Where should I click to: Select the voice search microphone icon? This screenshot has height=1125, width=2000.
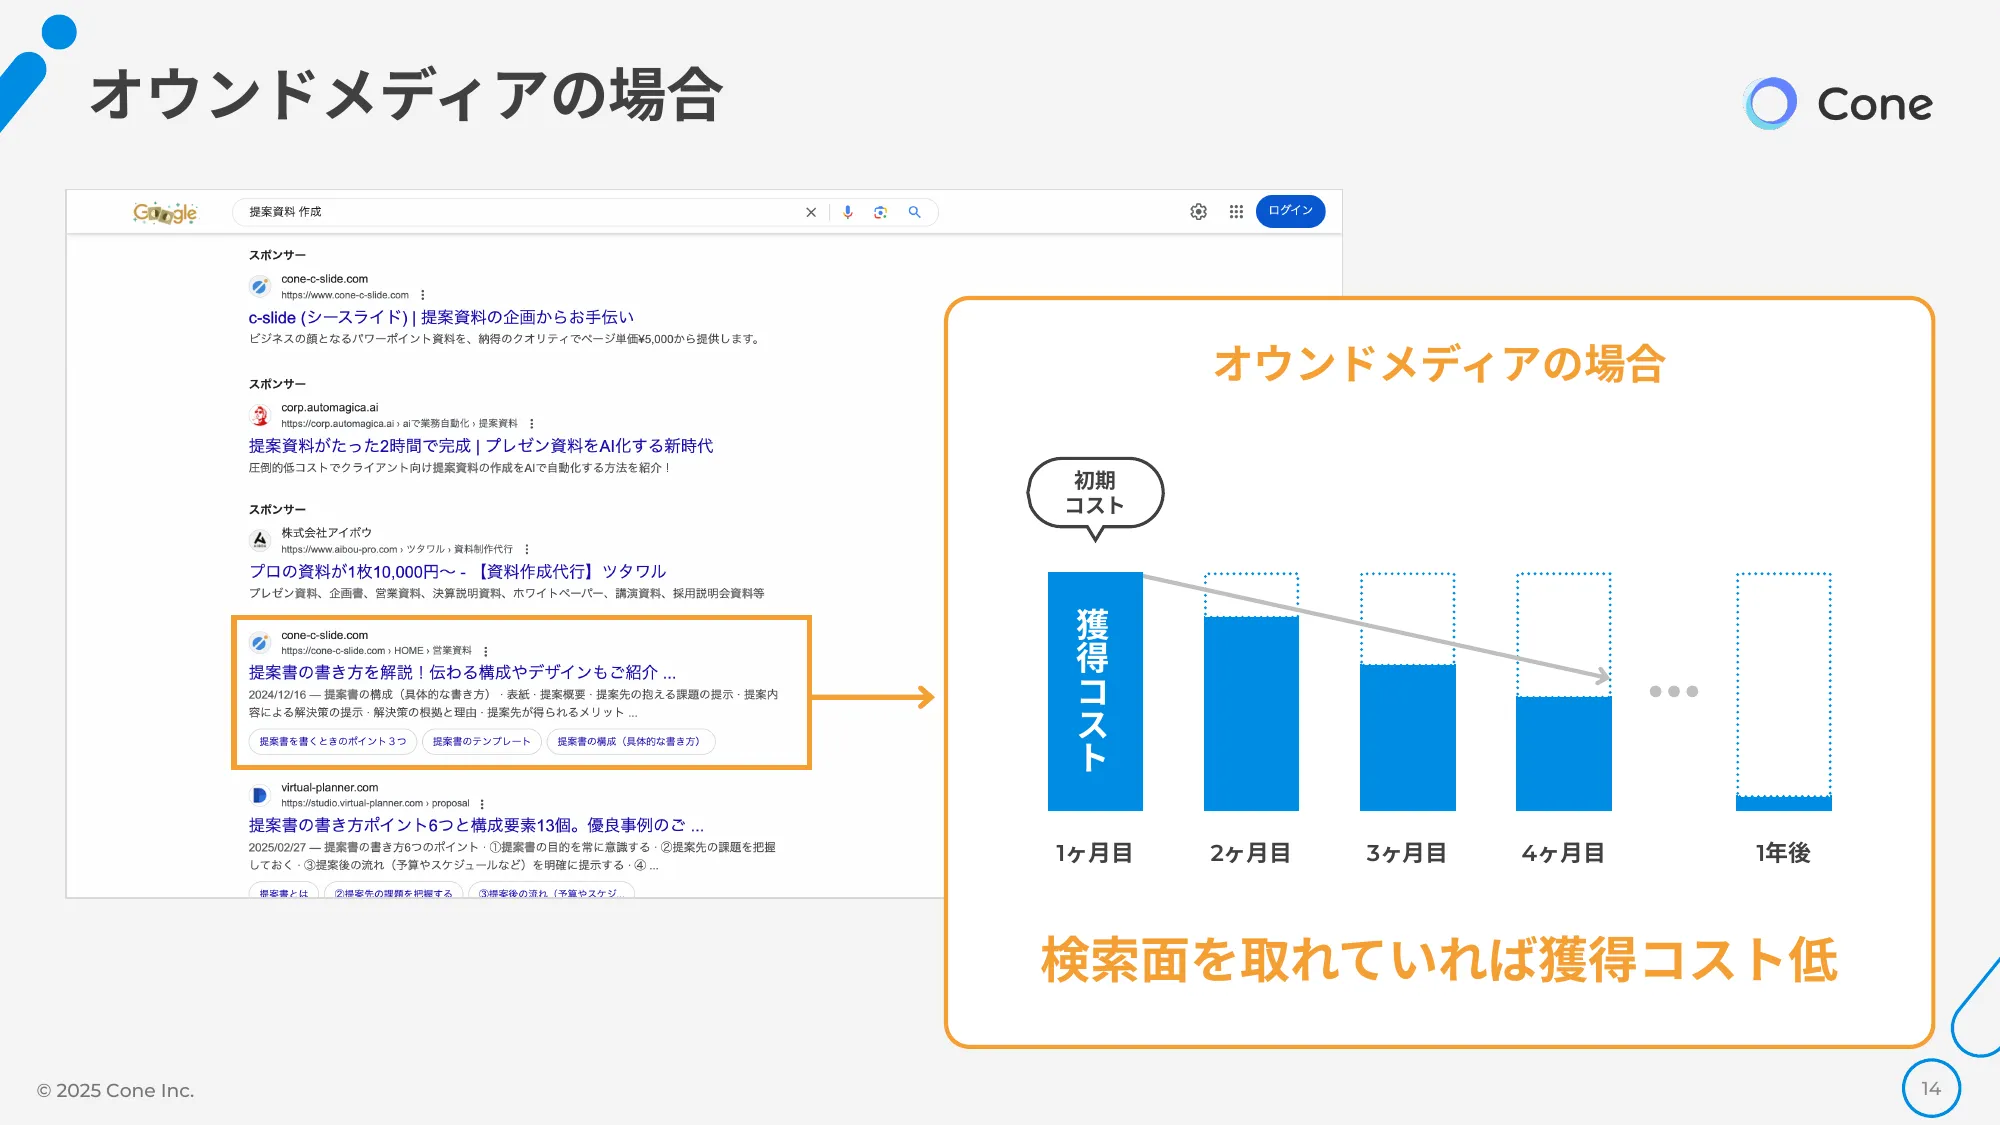[847, 212]
